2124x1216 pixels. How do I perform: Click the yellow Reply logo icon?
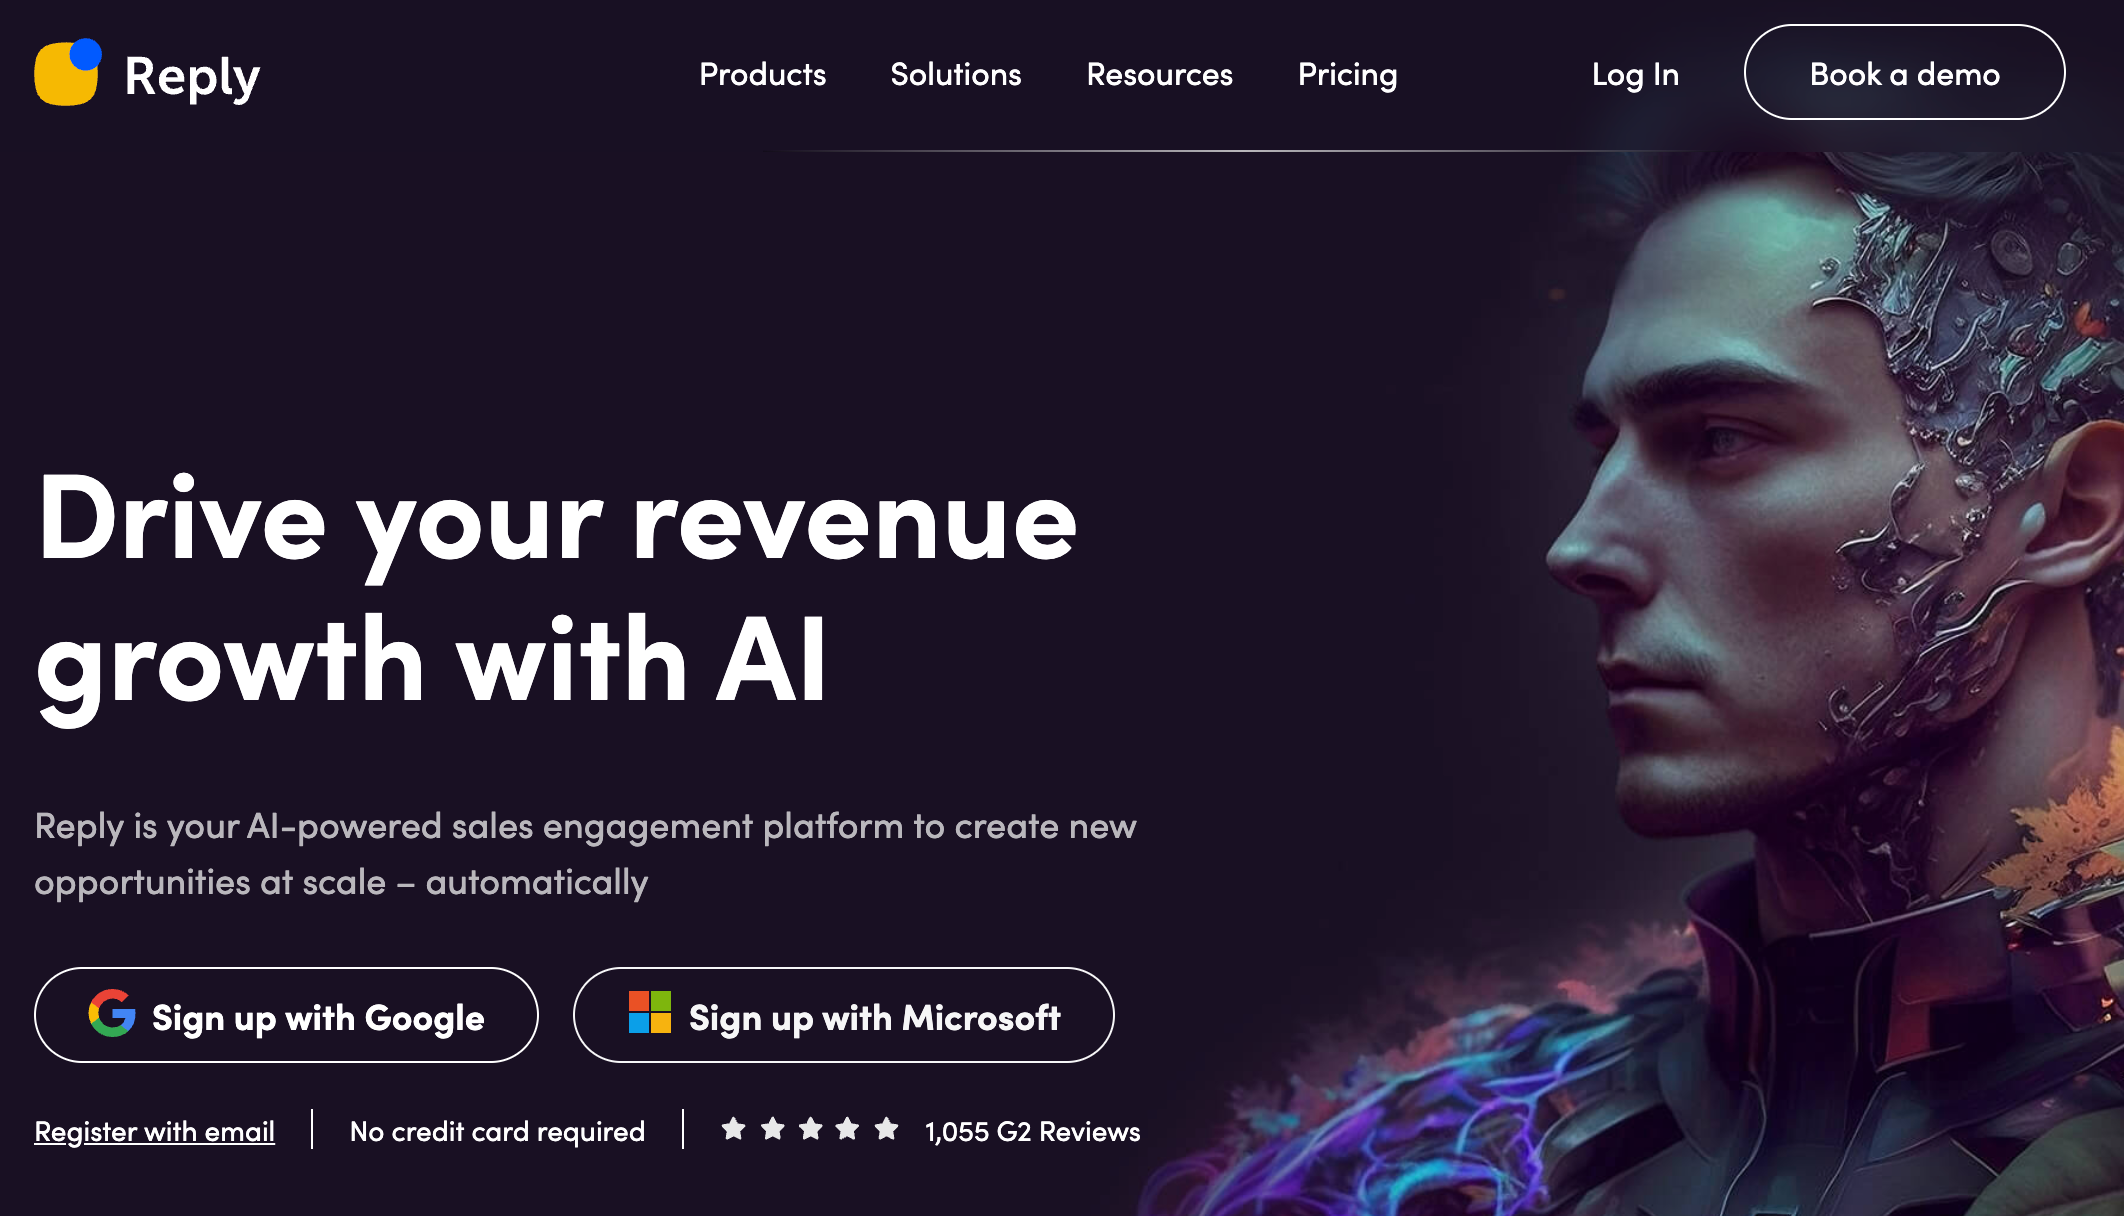(x=68, y=72)
